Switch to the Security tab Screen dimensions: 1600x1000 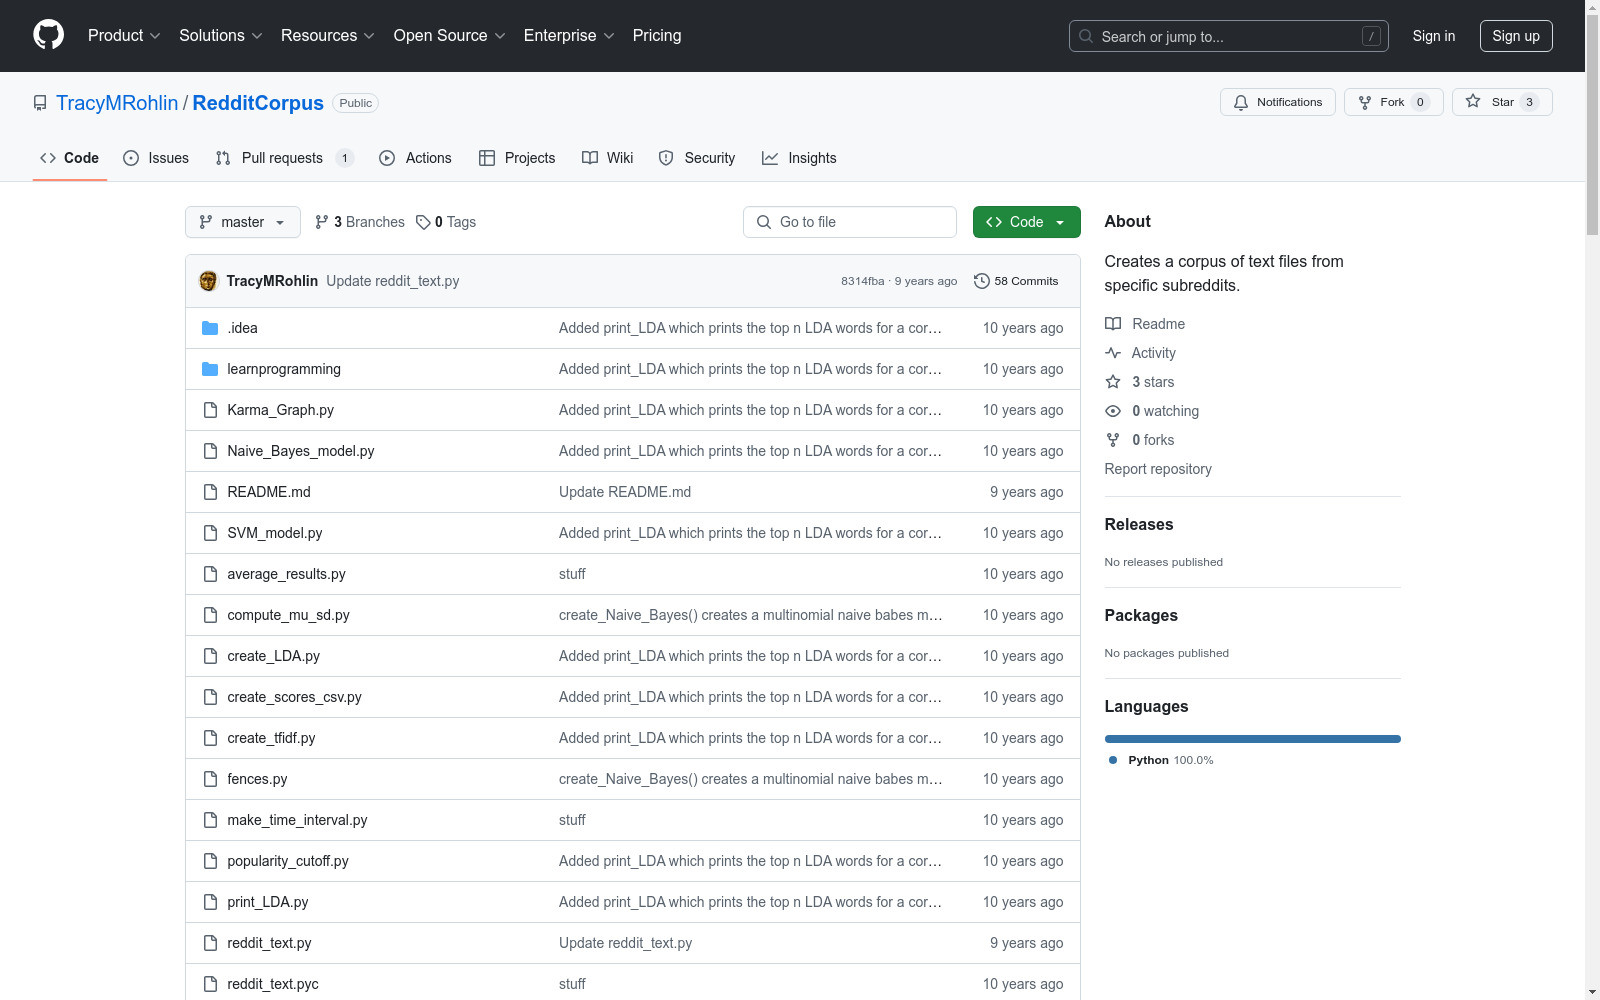697,158
